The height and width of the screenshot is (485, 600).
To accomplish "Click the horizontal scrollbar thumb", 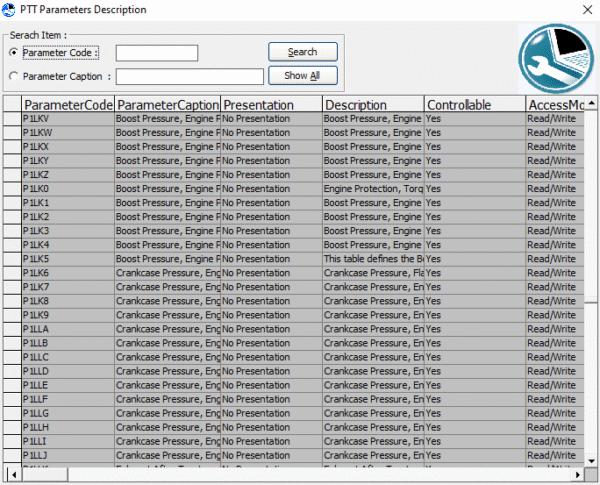I will click(x=45, y=475).
